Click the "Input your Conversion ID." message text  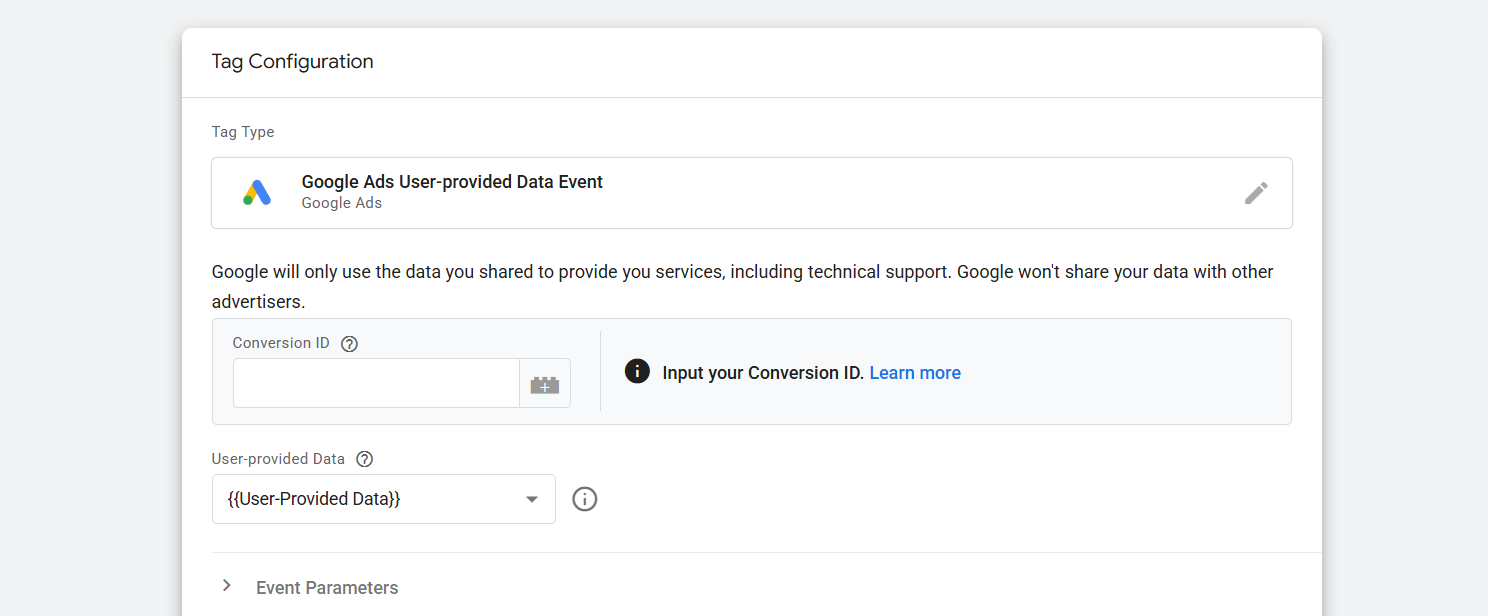763,373
